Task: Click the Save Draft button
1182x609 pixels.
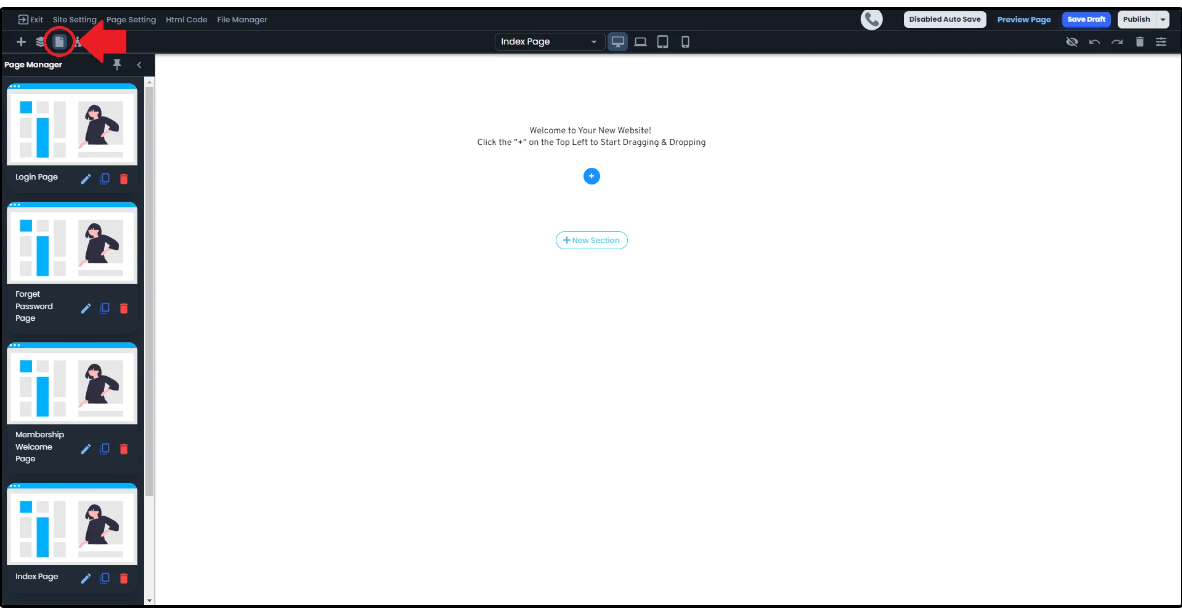Action: tap(1086, 19)
